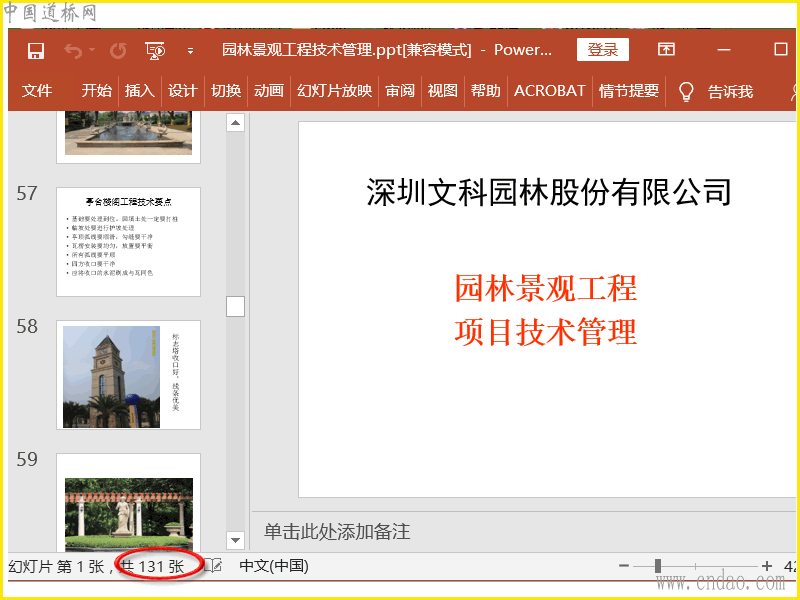Select the ACROBAT tab
The height and width of the screenshot is (600, 800).
[x=549, y=91]
